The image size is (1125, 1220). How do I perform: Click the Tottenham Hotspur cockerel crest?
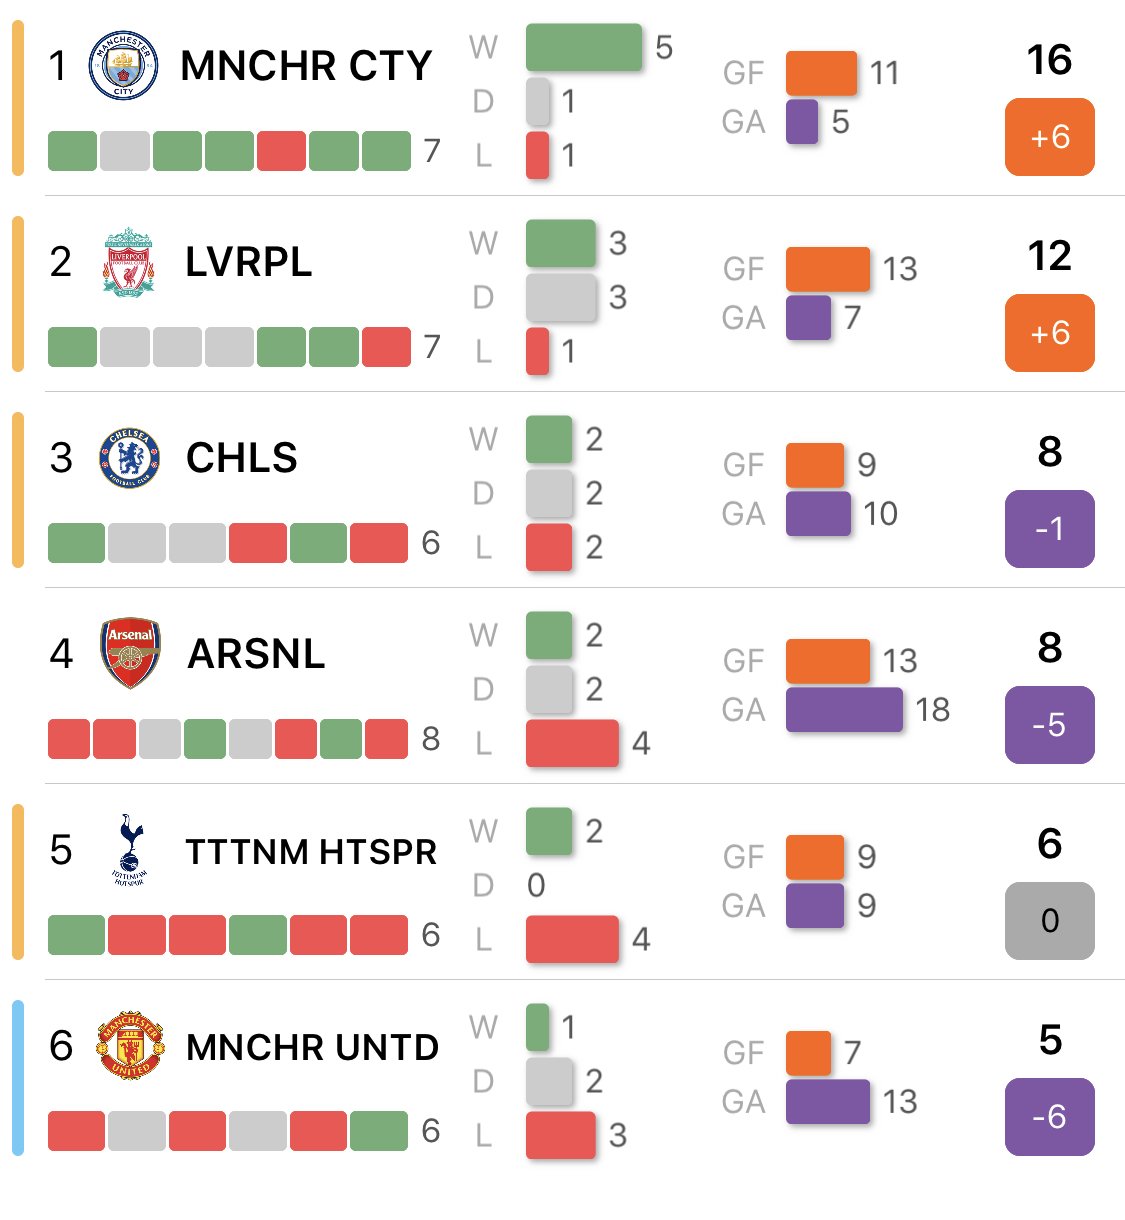pos(129,849)
